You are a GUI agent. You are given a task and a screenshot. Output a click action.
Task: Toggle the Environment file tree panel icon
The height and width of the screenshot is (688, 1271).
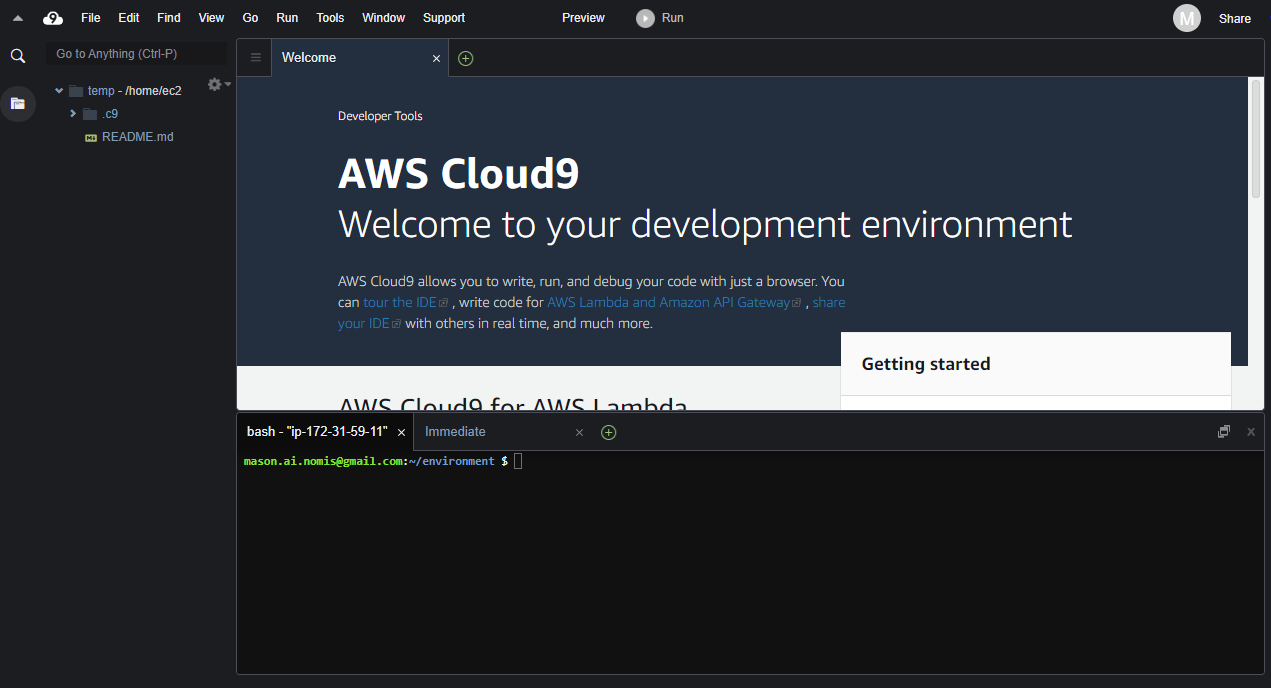(18, 103)
